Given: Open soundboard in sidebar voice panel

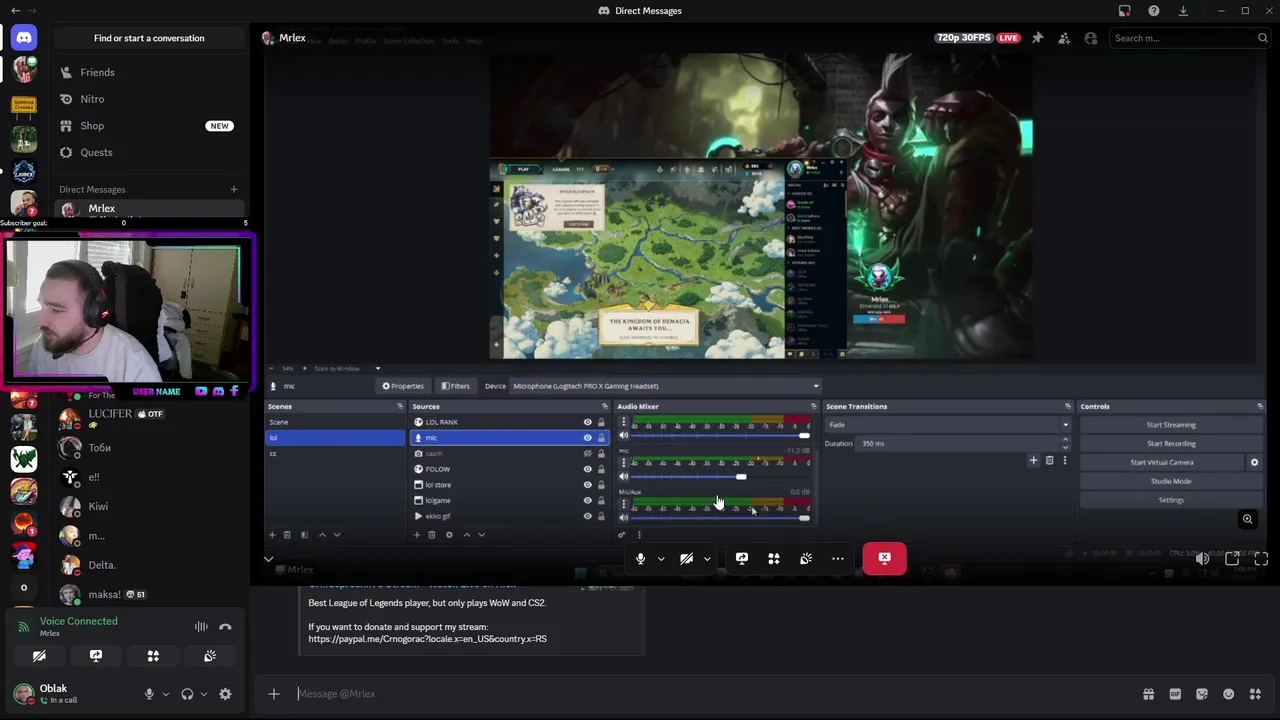Looking at the screenshot, I should [x=210, y=656].
